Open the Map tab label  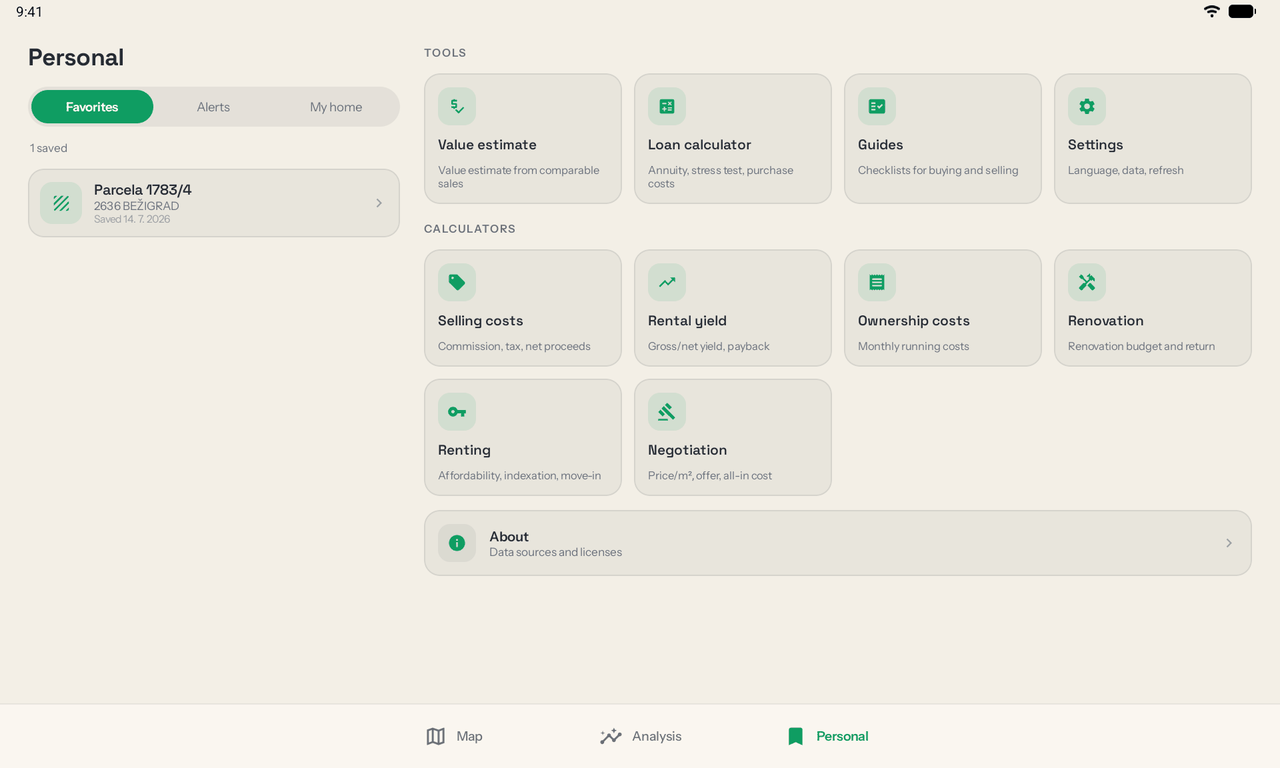click(469, 736)
